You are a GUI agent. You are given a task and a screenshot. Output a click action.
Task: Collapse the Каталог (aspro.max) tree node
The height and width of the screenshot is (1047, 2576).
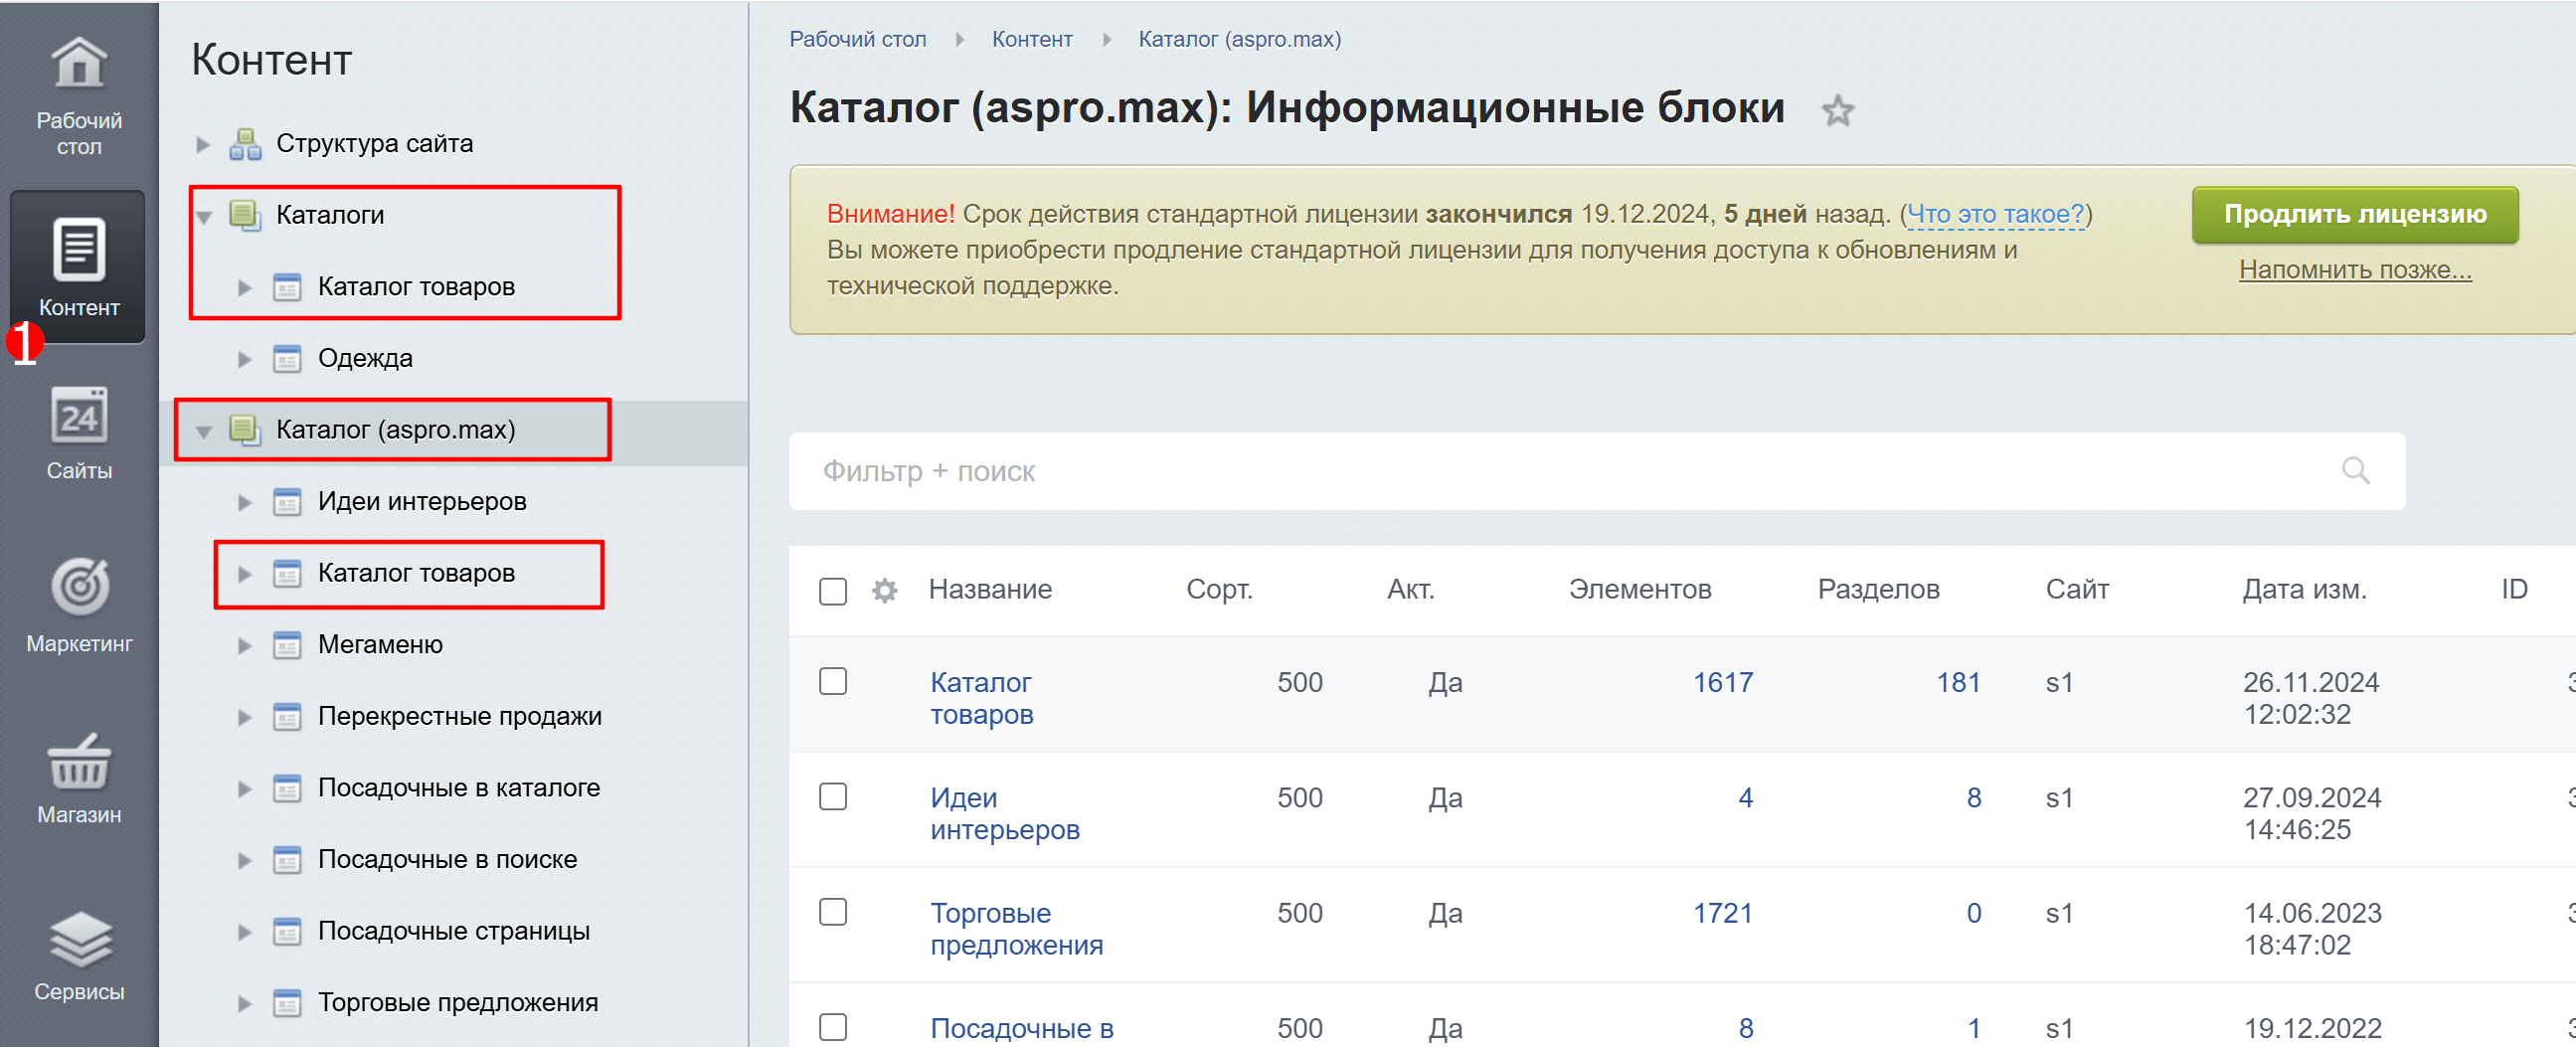coord(203,431)
